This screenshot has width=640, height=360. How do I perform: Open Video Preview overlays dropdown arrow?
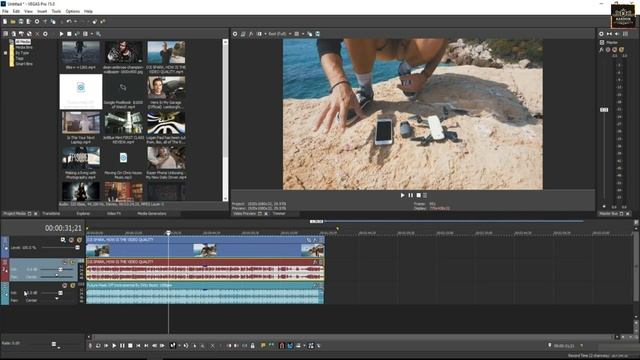(x=302, y=34)
